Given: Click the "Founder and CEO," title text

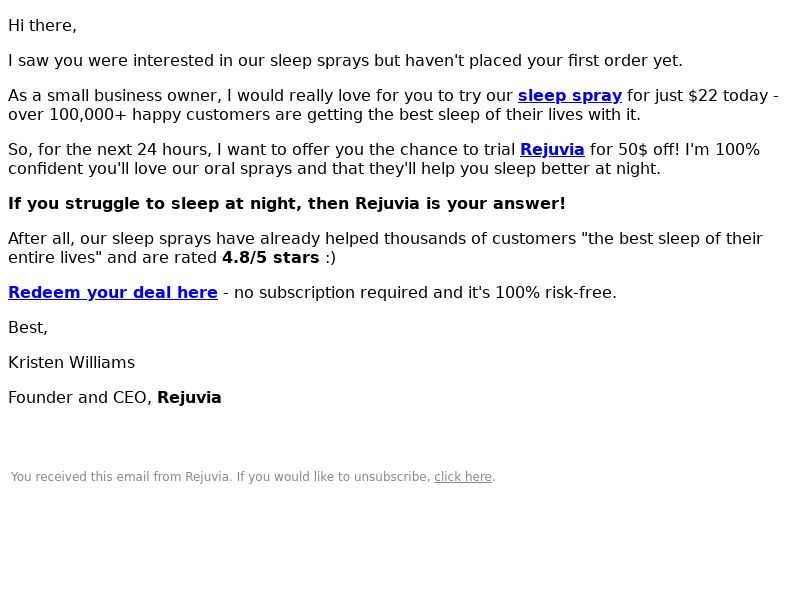Looking at the screenshot, I should 80,397.
